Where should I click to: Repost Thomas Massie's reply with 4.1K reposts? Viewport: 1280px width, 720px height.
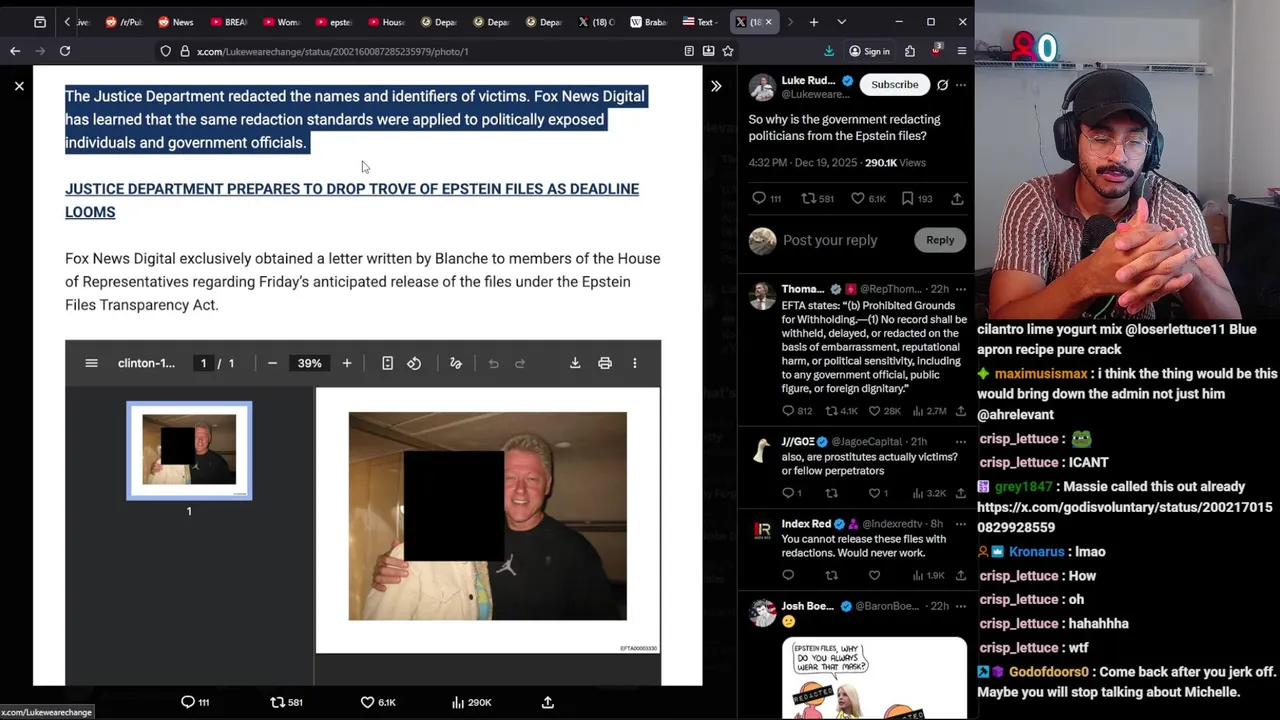[831, 411]
